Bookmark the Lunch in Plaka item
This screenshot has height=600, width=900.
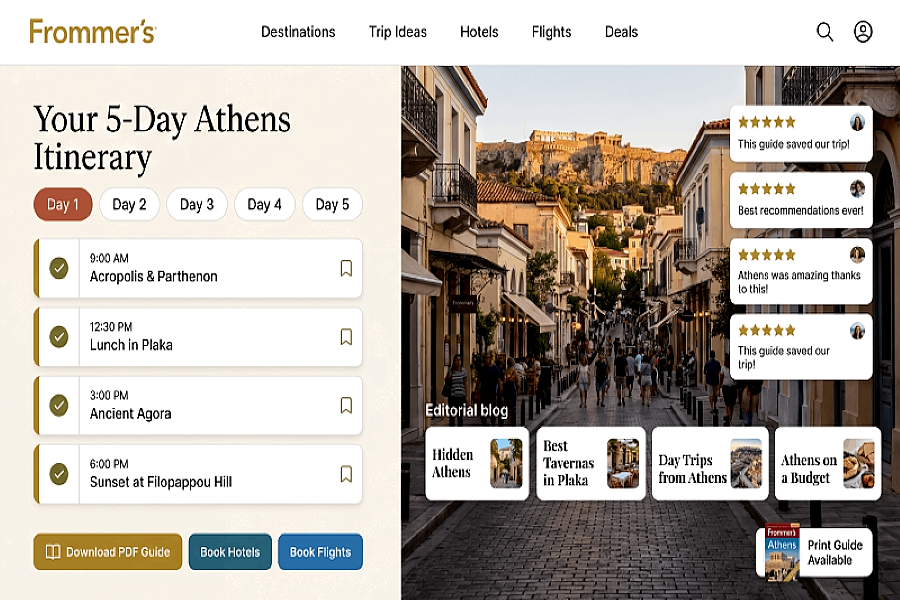[346, 336]
